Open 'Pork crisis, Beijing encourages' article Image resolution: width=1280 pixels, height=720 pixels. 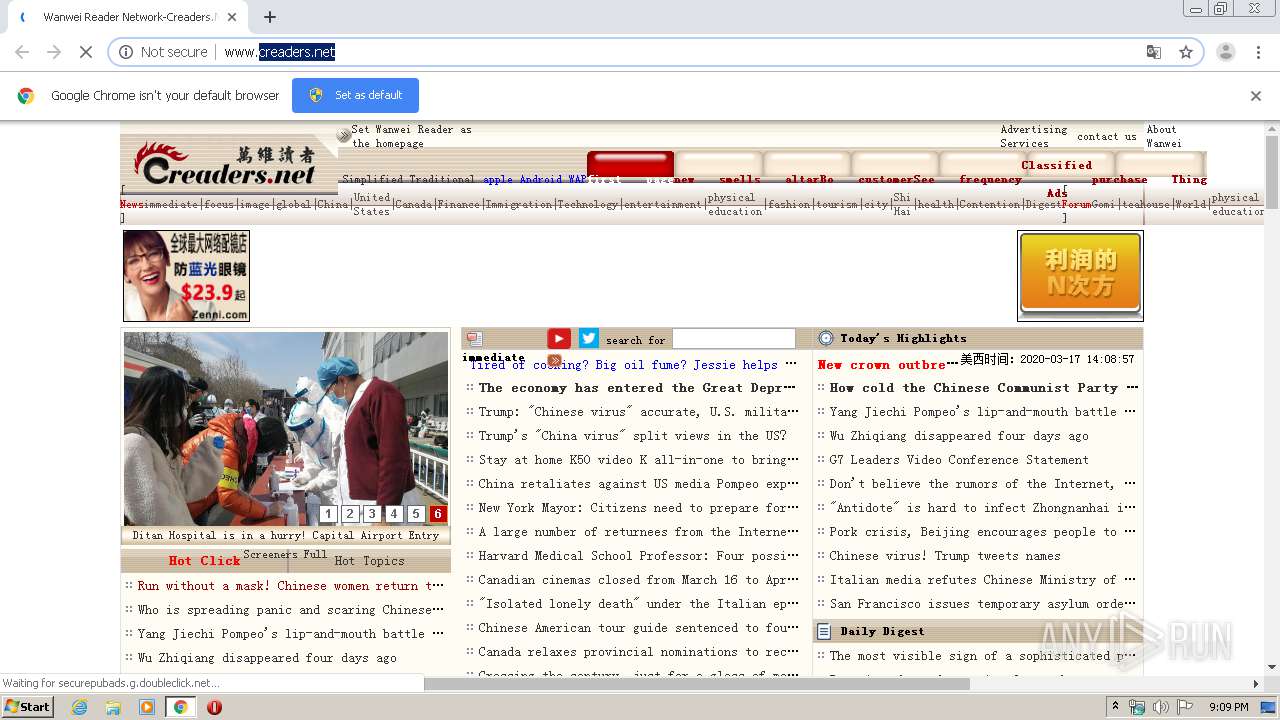(x=983, y=532)
